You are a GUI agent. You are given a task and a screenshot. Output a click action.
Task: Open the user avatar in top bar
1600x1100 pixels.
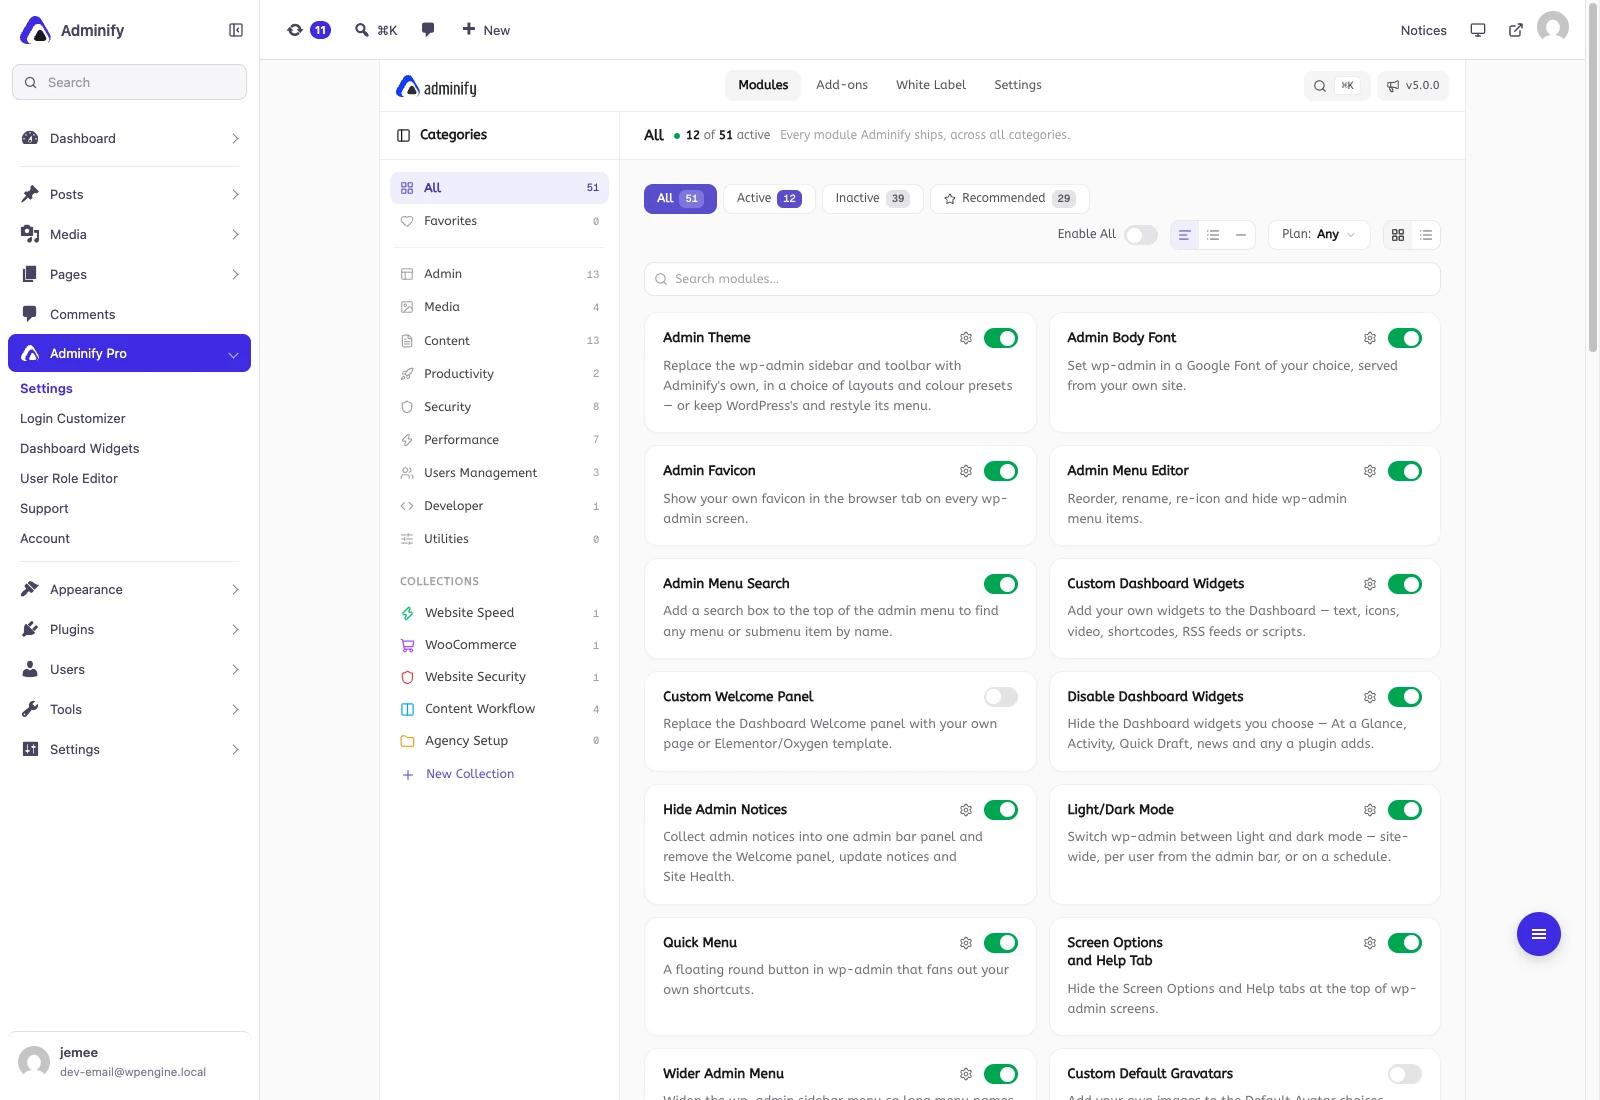click(1553, 27)
